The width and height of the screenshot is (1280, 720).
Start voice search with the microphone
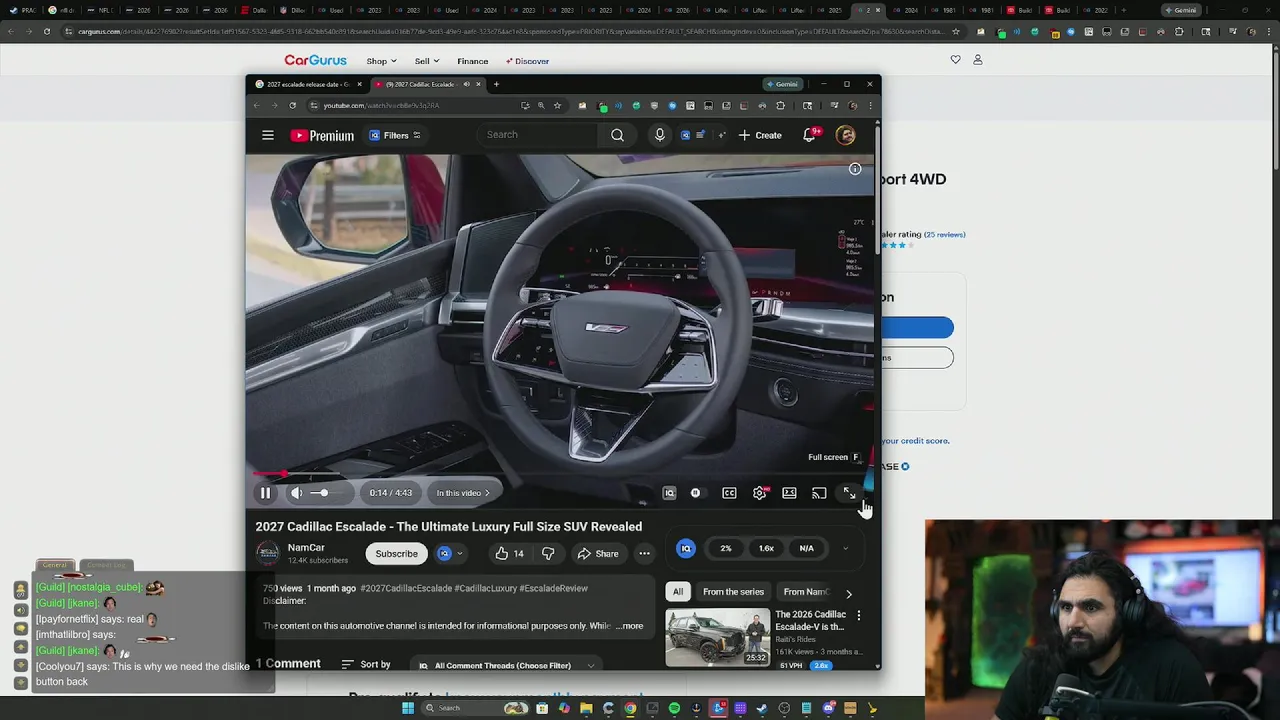click(659, 135)
